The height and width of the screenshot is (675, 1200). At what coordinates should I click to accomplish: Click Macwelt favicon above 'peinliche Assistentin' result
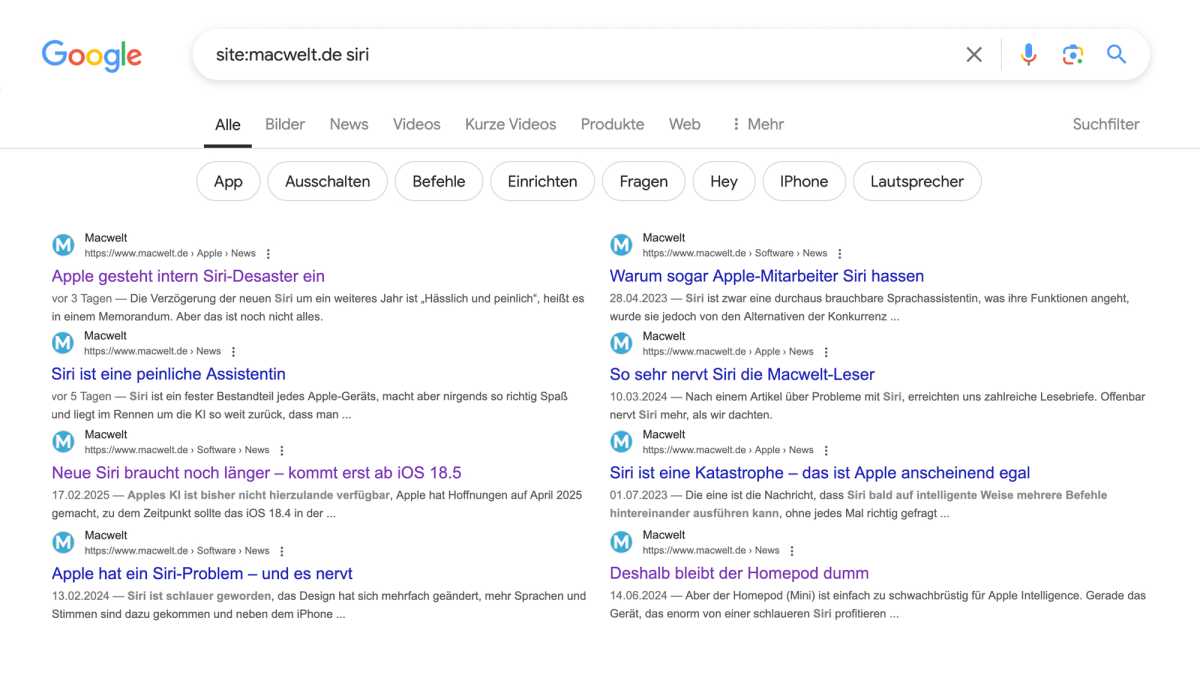click(x=63, y=343)
